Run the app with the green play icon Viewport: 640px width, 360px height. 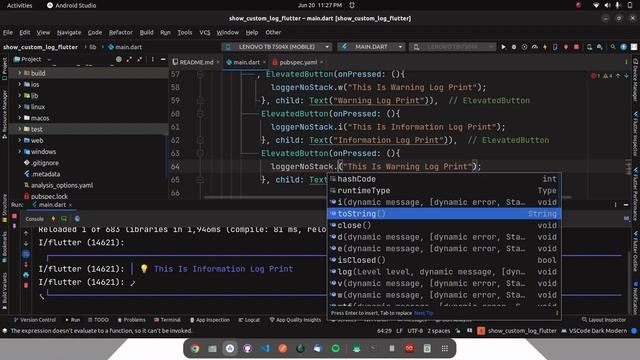pyautogui.click(x=503, y=47)
